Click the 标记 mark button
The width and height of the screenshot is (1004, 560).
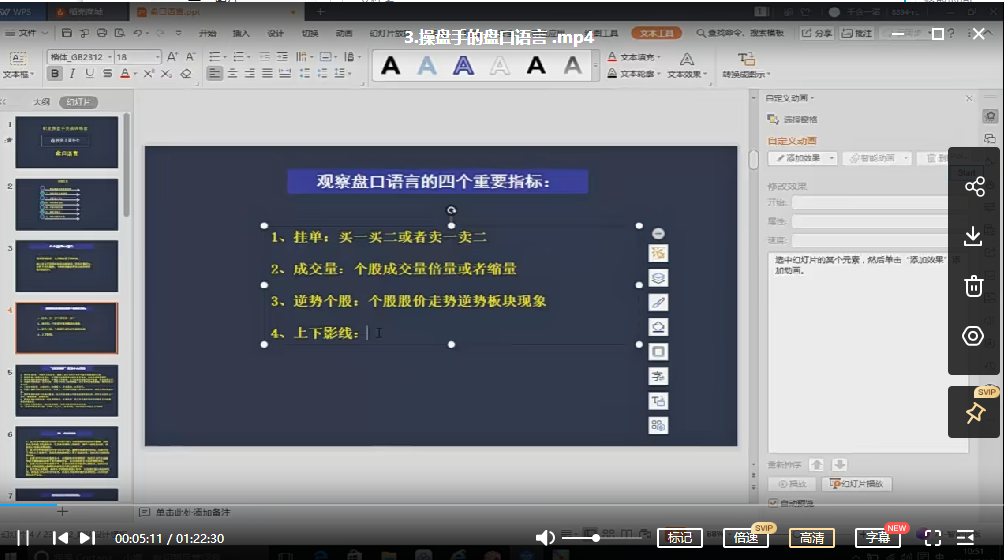coord(680,538)
